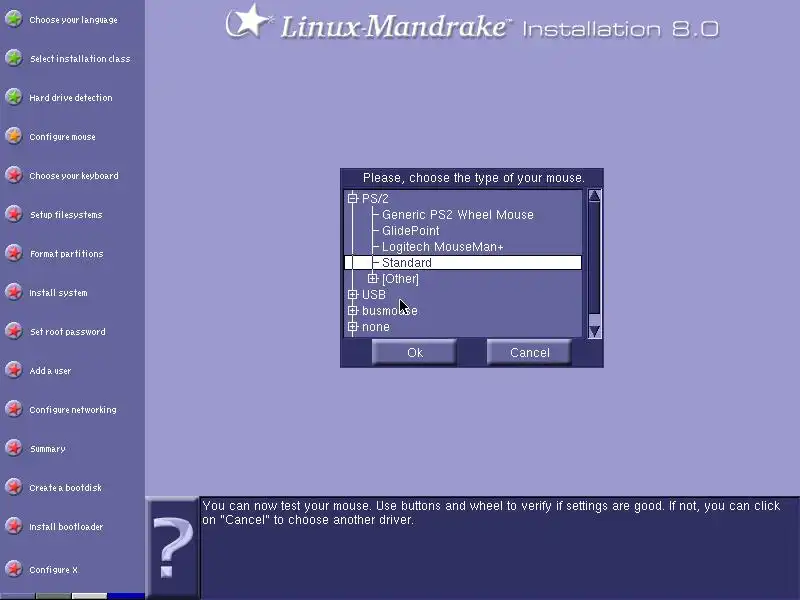Image resolution: width=800 pixels, height=600 pixels.
Task: Click the red star beside Configure networking
Action: coord(14,409)
